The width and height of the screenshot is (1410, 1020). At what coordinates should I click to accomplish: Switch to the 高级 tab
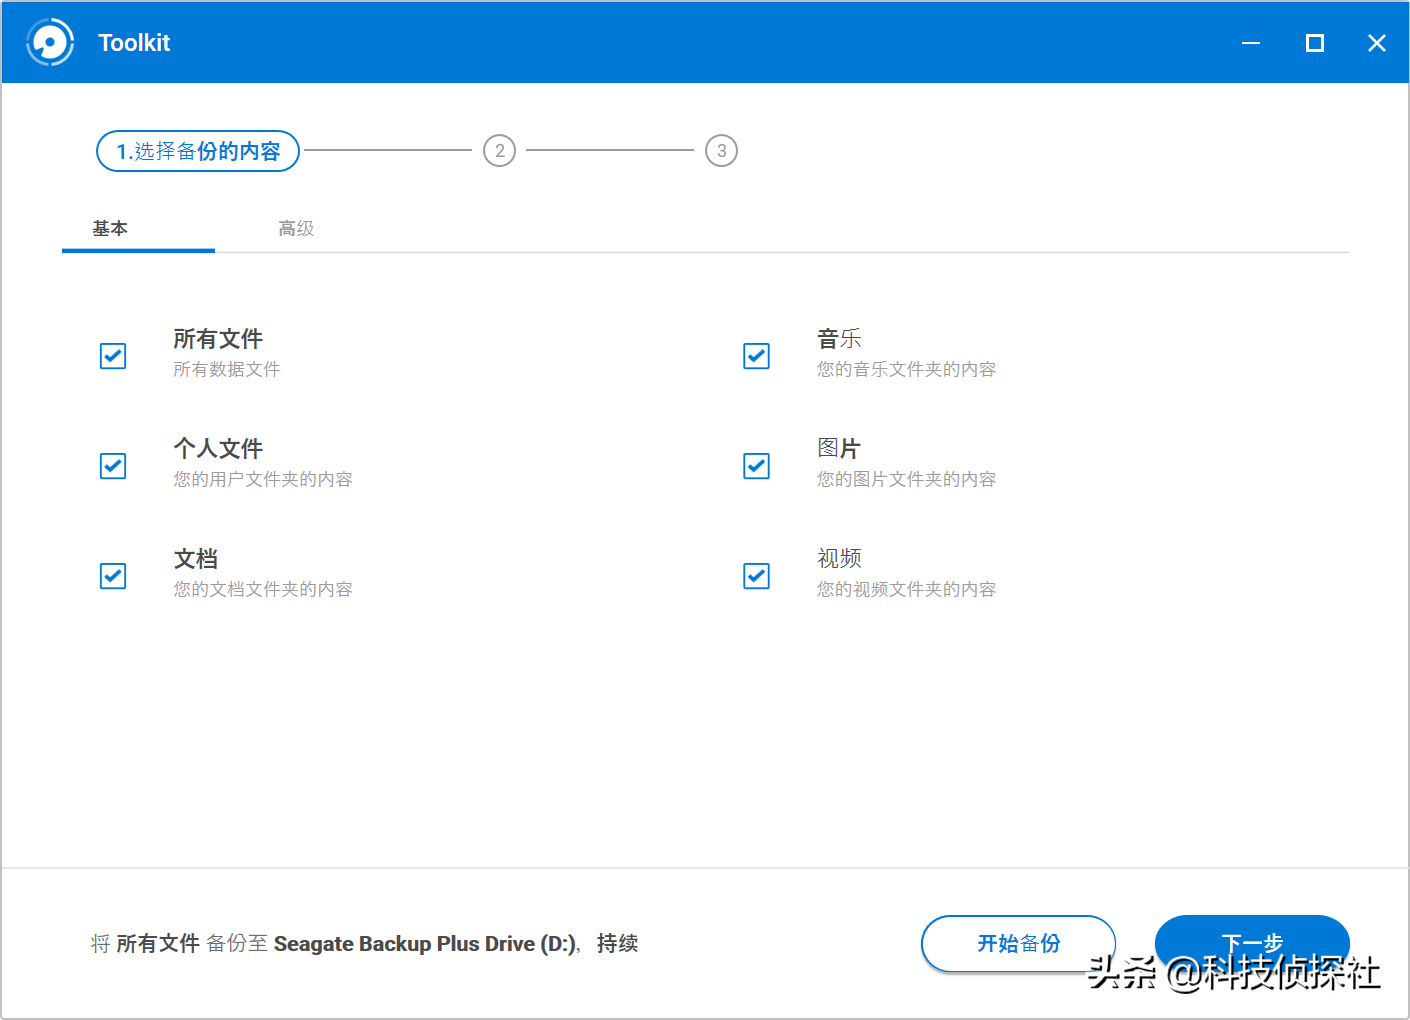pos(296,228)
